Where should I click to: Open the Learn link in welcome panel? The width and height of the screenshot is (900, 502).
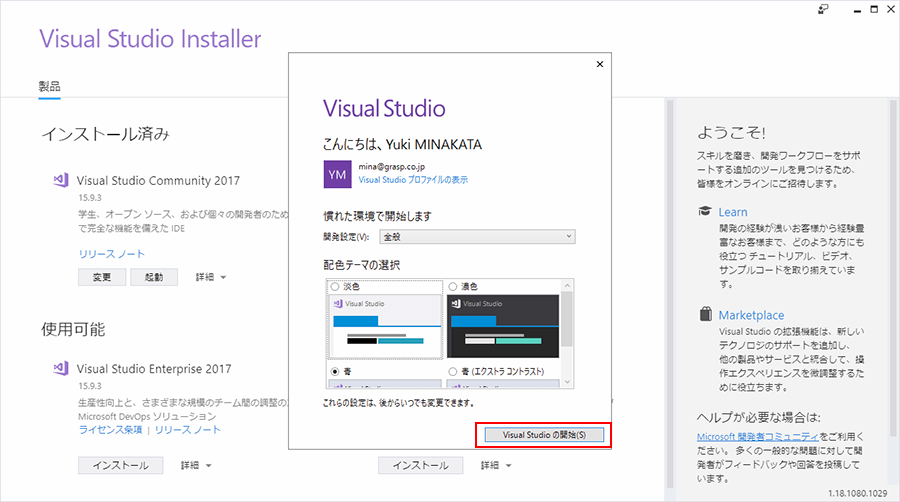(x=733, y=212)
